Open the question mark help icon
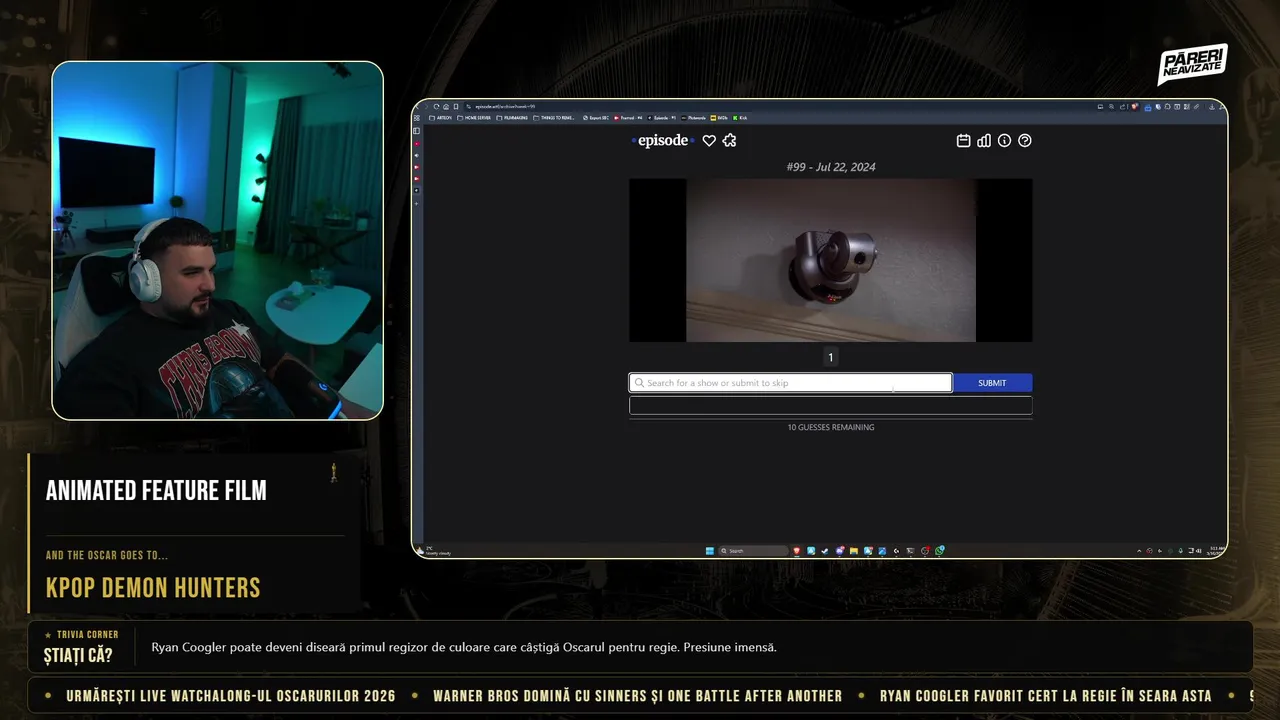Image resolution: width=1280 pixels, height=720 pixels. click(x=1025, y=141)
